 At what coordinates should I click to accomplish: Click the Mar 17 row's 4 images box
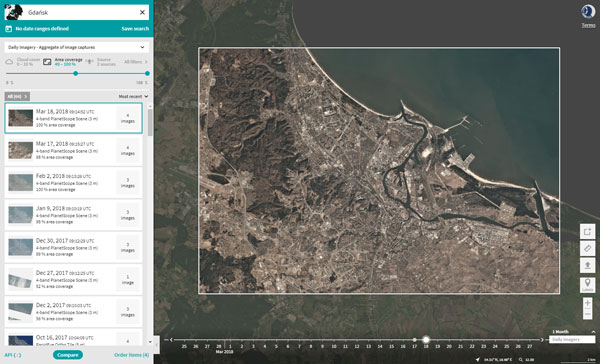click(128, 150)
